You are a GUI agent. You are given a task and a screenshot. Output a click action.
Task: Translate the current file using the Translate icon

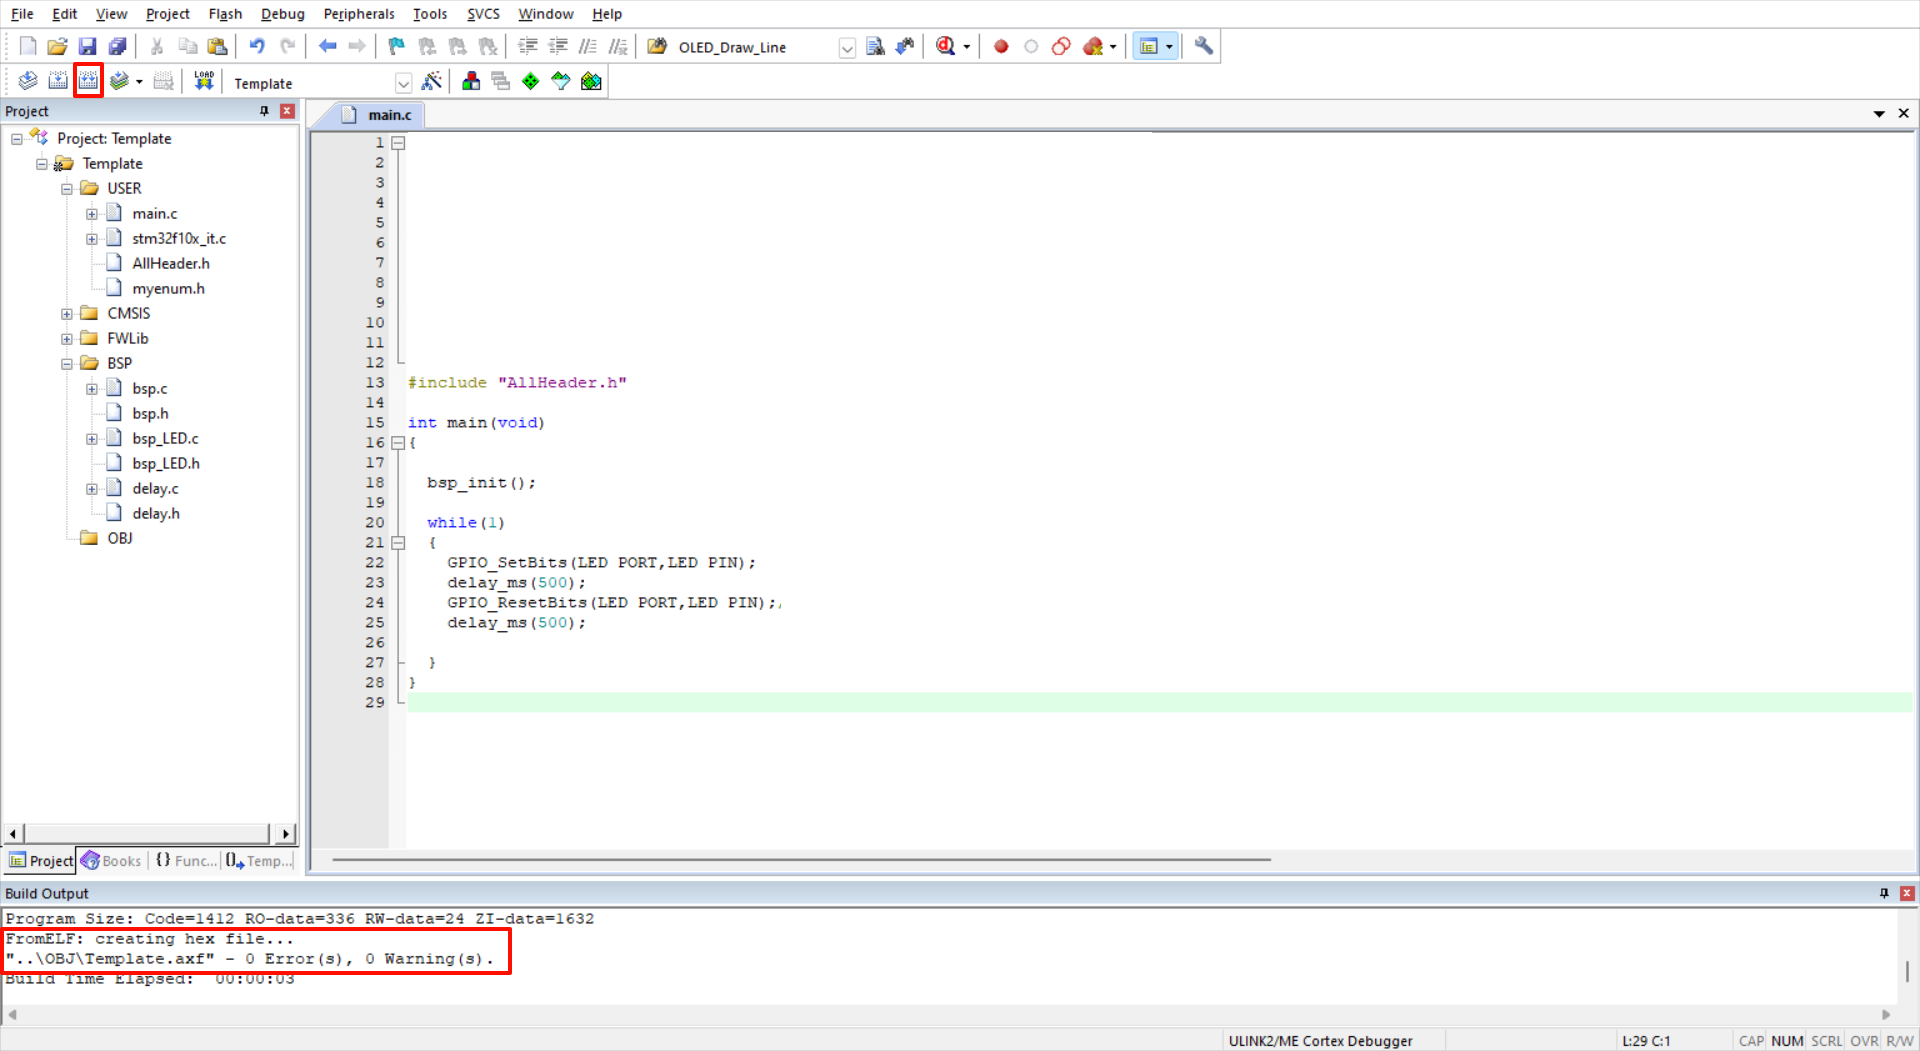28,81
